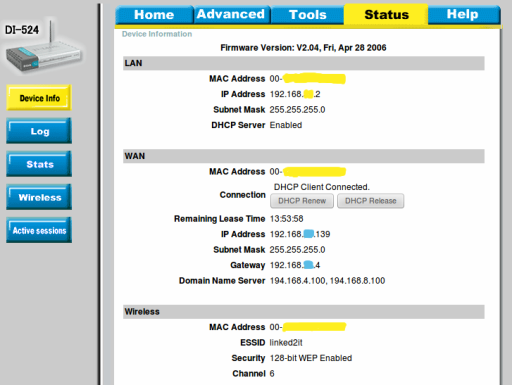This screenshot has height=385, width=512.
Task: Open the Tools tab
Action: coord(307,15)
